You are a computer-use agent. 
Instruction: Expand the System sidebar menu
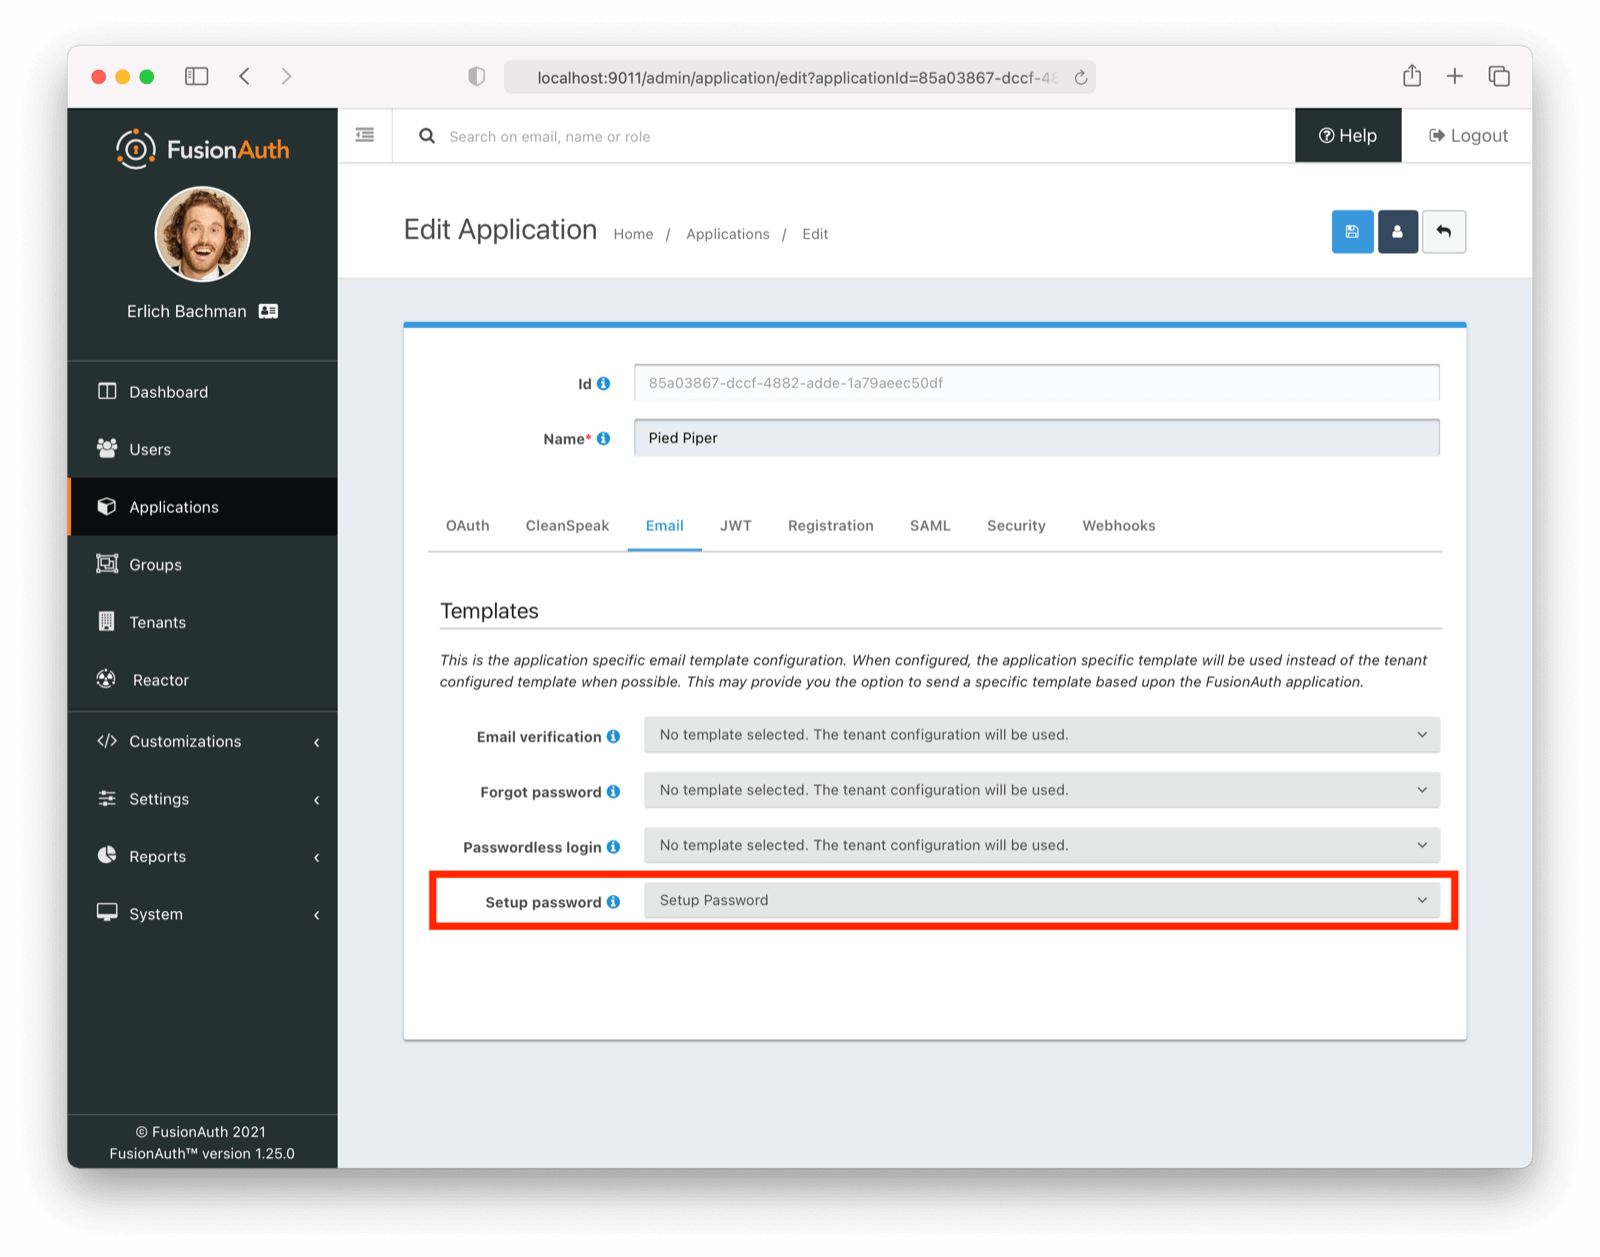[x=203, y=914]
